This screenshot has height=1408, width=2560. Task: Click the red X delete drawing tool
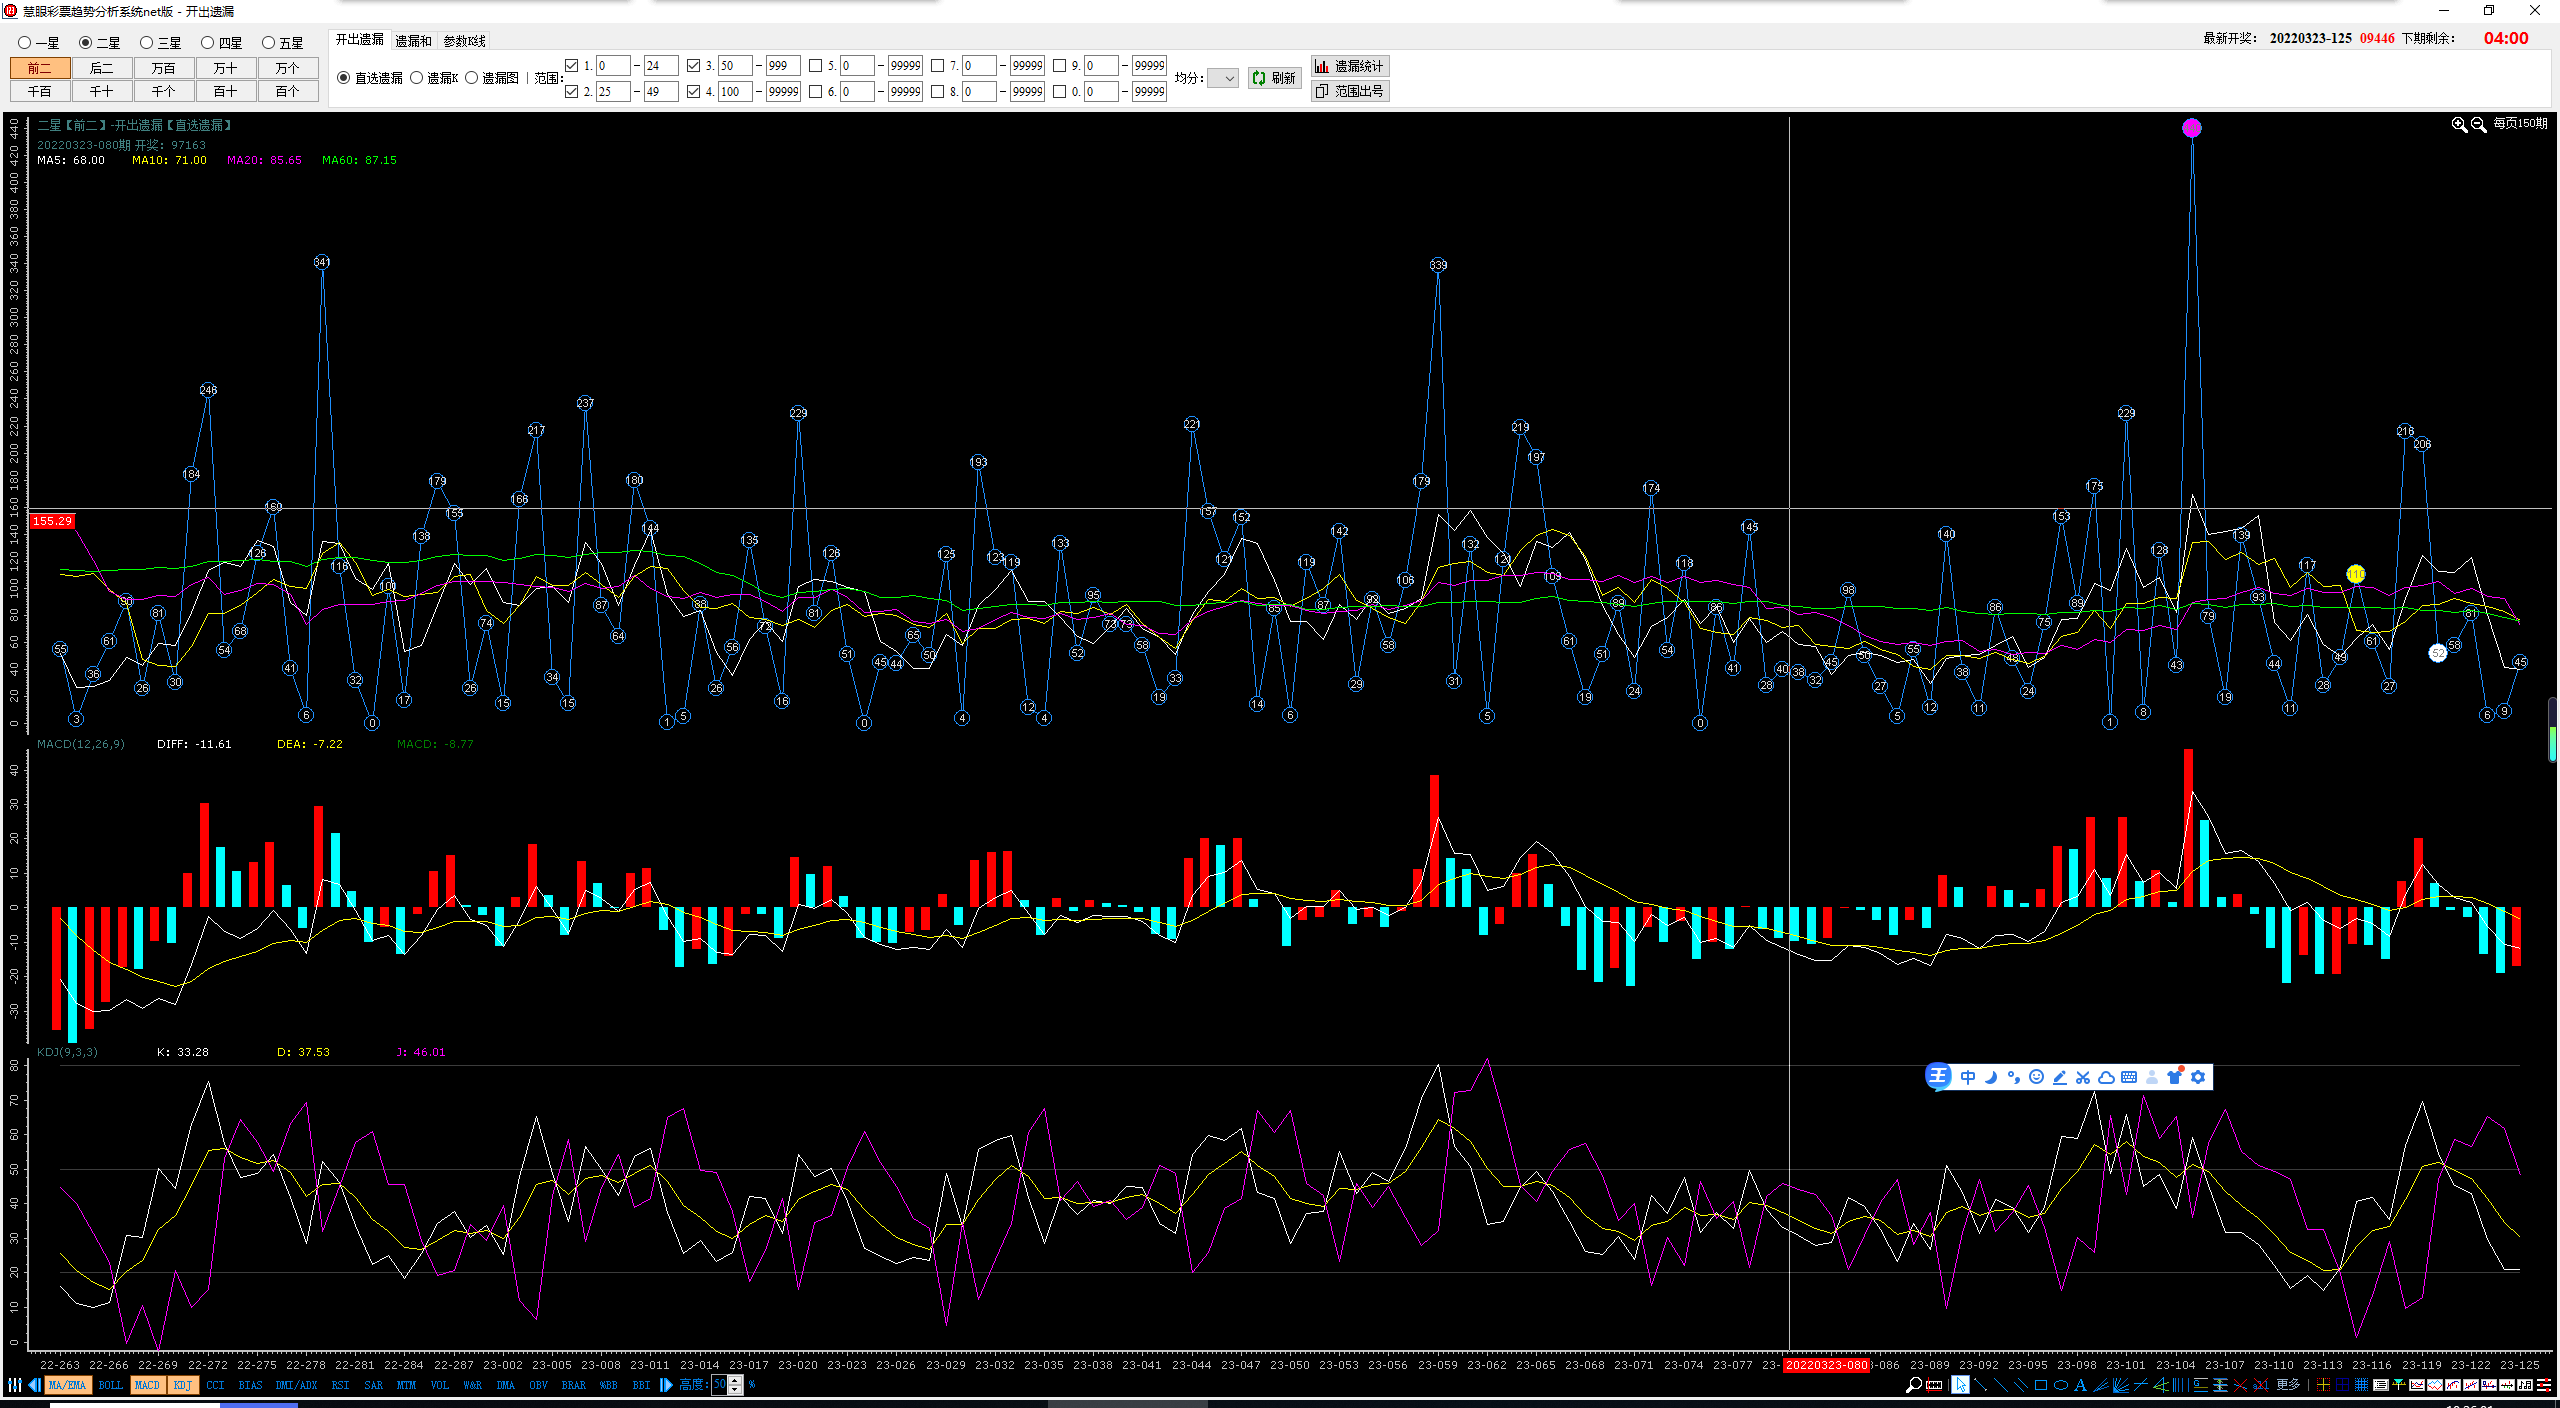tap(2240, 1385)
